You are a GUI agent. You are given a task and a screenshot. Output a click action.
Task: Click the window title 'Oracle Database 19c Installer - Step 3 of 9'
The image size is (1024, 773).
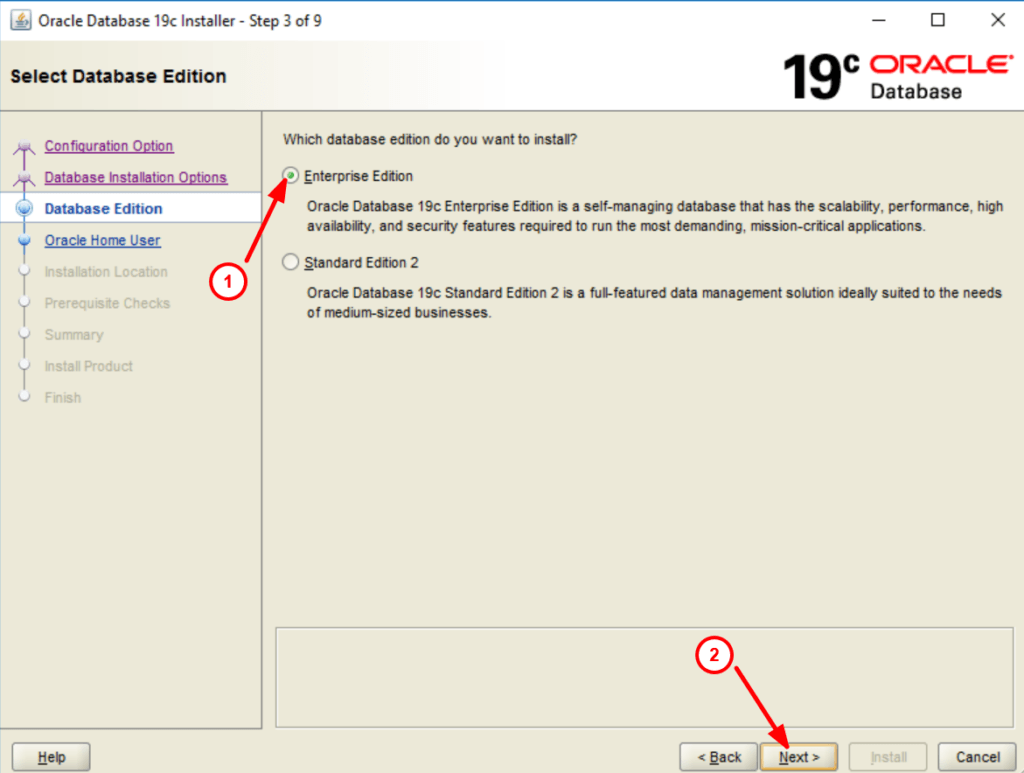180,21
